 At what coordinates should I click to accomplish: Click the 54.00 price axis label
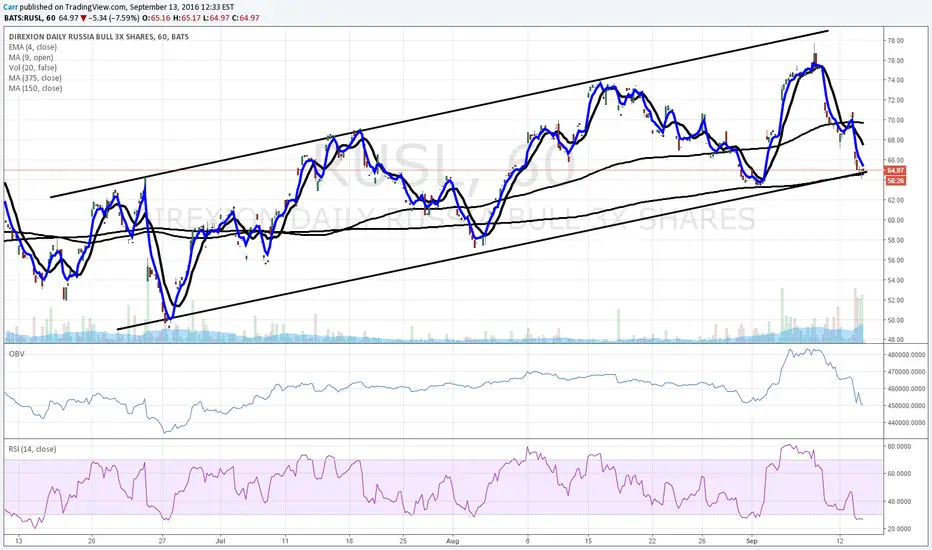pyautogui.click(x=896, y=280)
